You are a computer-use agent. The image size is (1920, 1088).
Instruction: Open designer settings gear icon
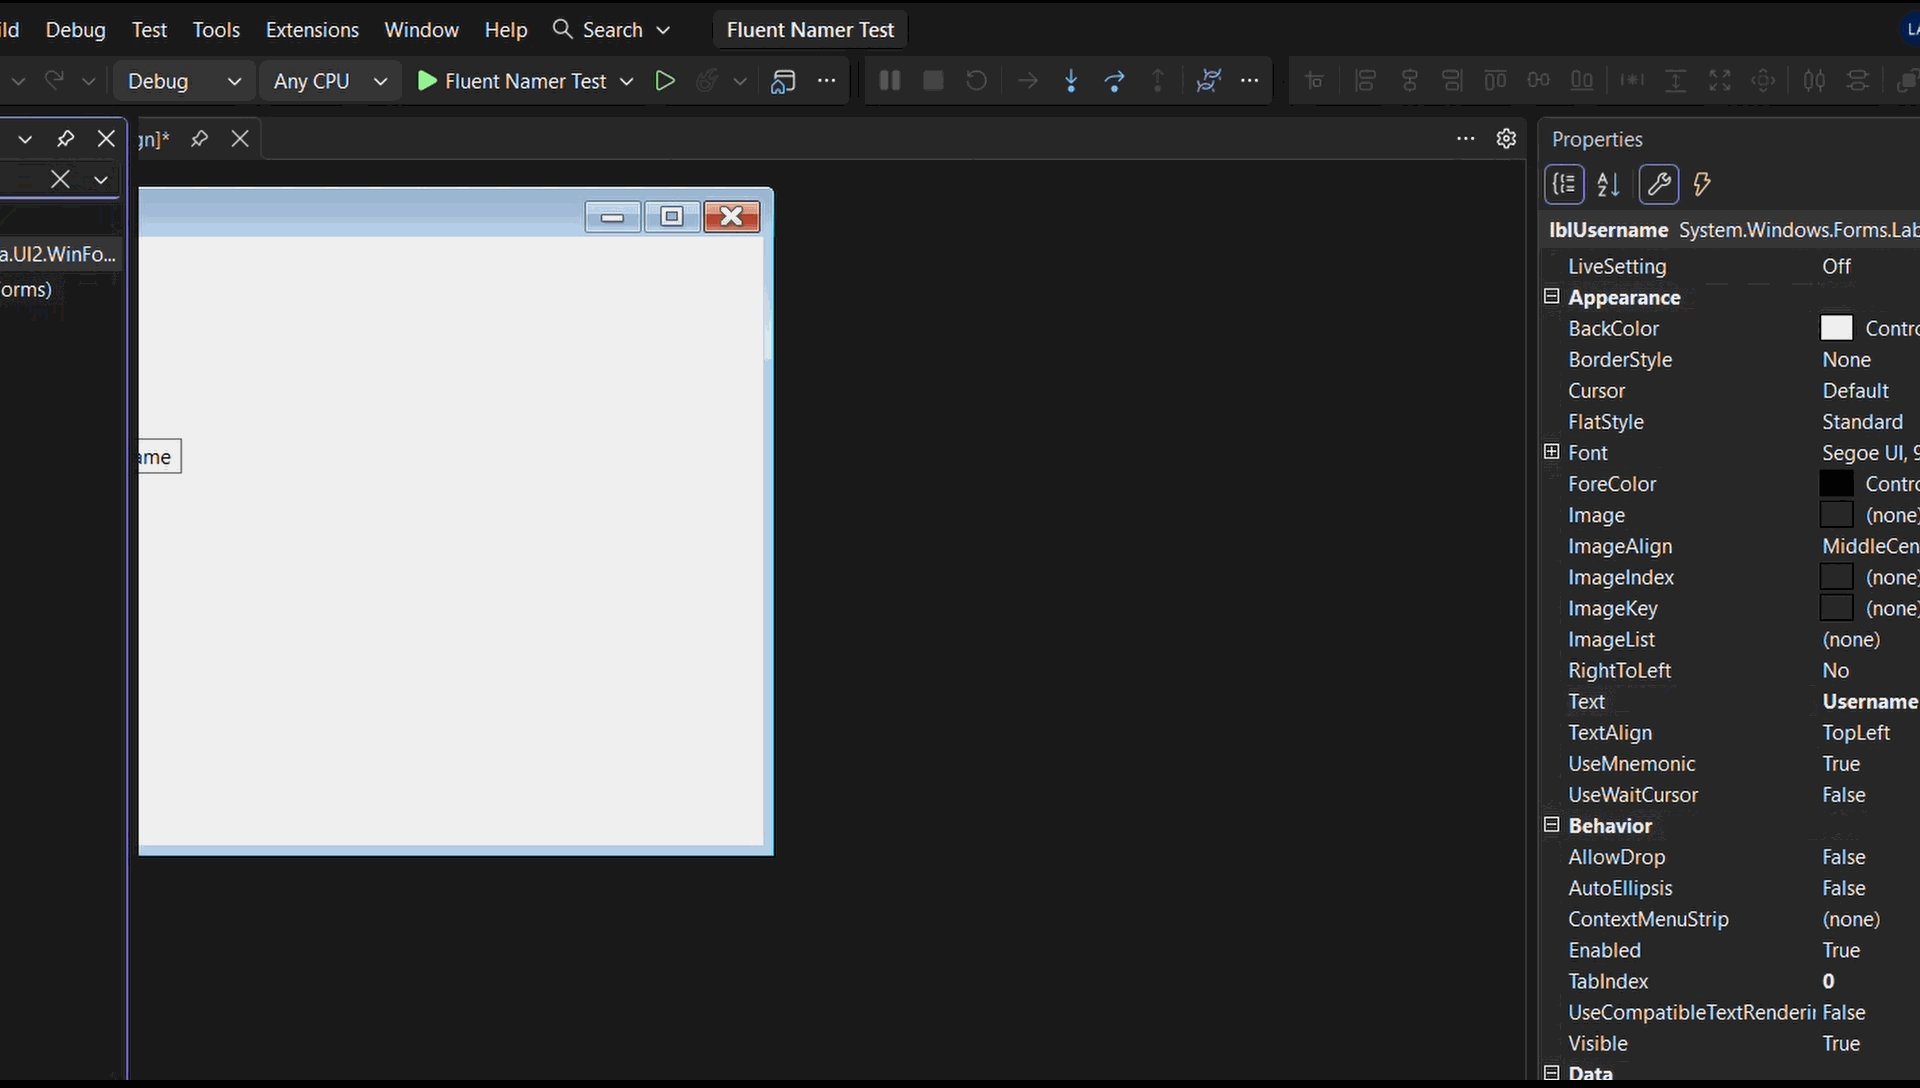pos(1506,139)
